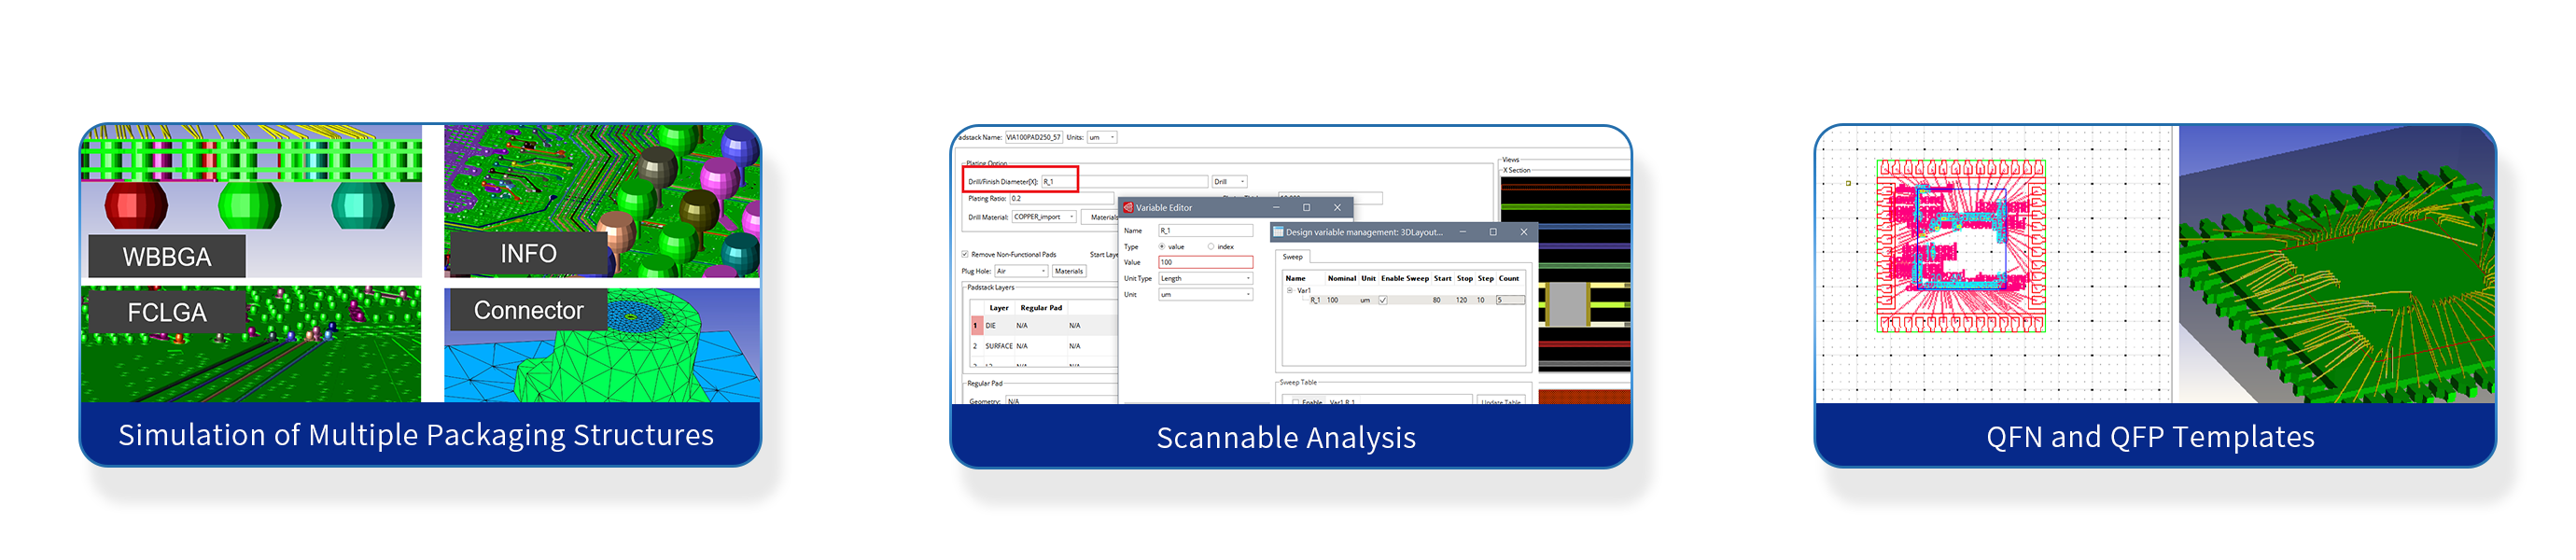The width and height of the screenshot is (2576, 560).
Task: Click the Variable Editor app icon
Action: coord(1129,208)
